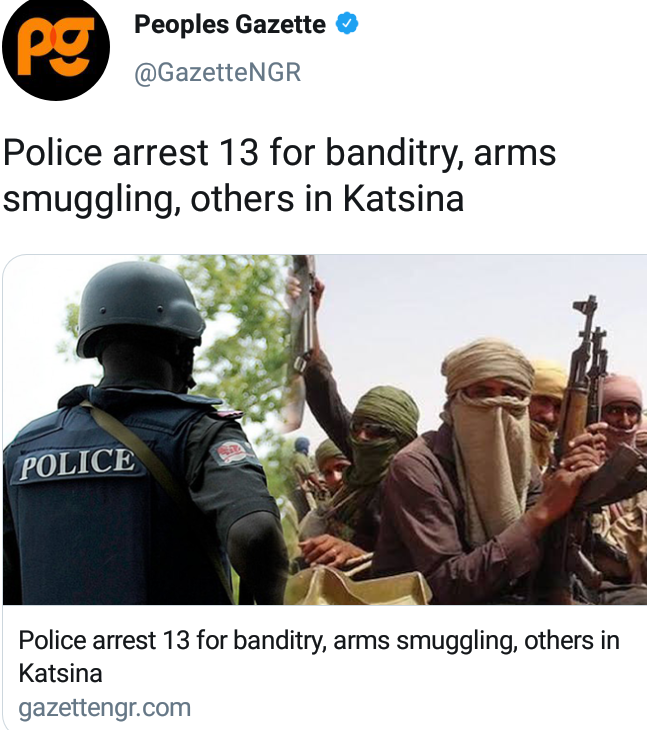The image size is (647, 730).
Task: Click the shoulder patch on officer's sleeve
Action: [231, 453]
